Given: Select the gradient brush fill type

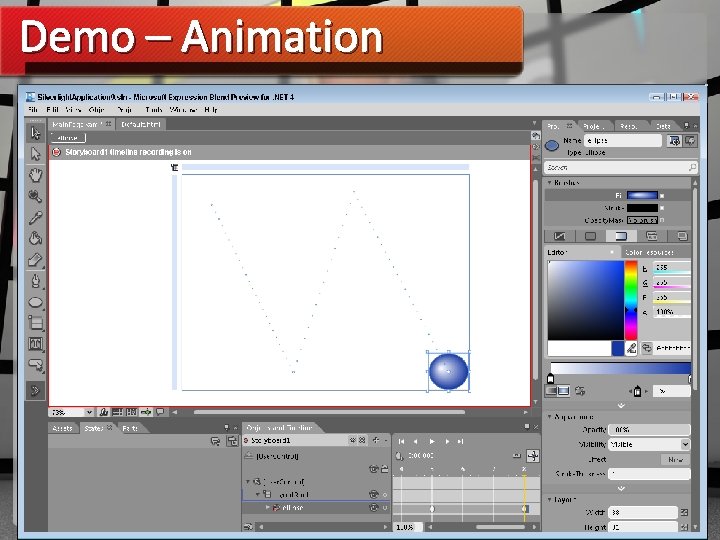Looking at the screenshot, I should [x=621, y=236].
